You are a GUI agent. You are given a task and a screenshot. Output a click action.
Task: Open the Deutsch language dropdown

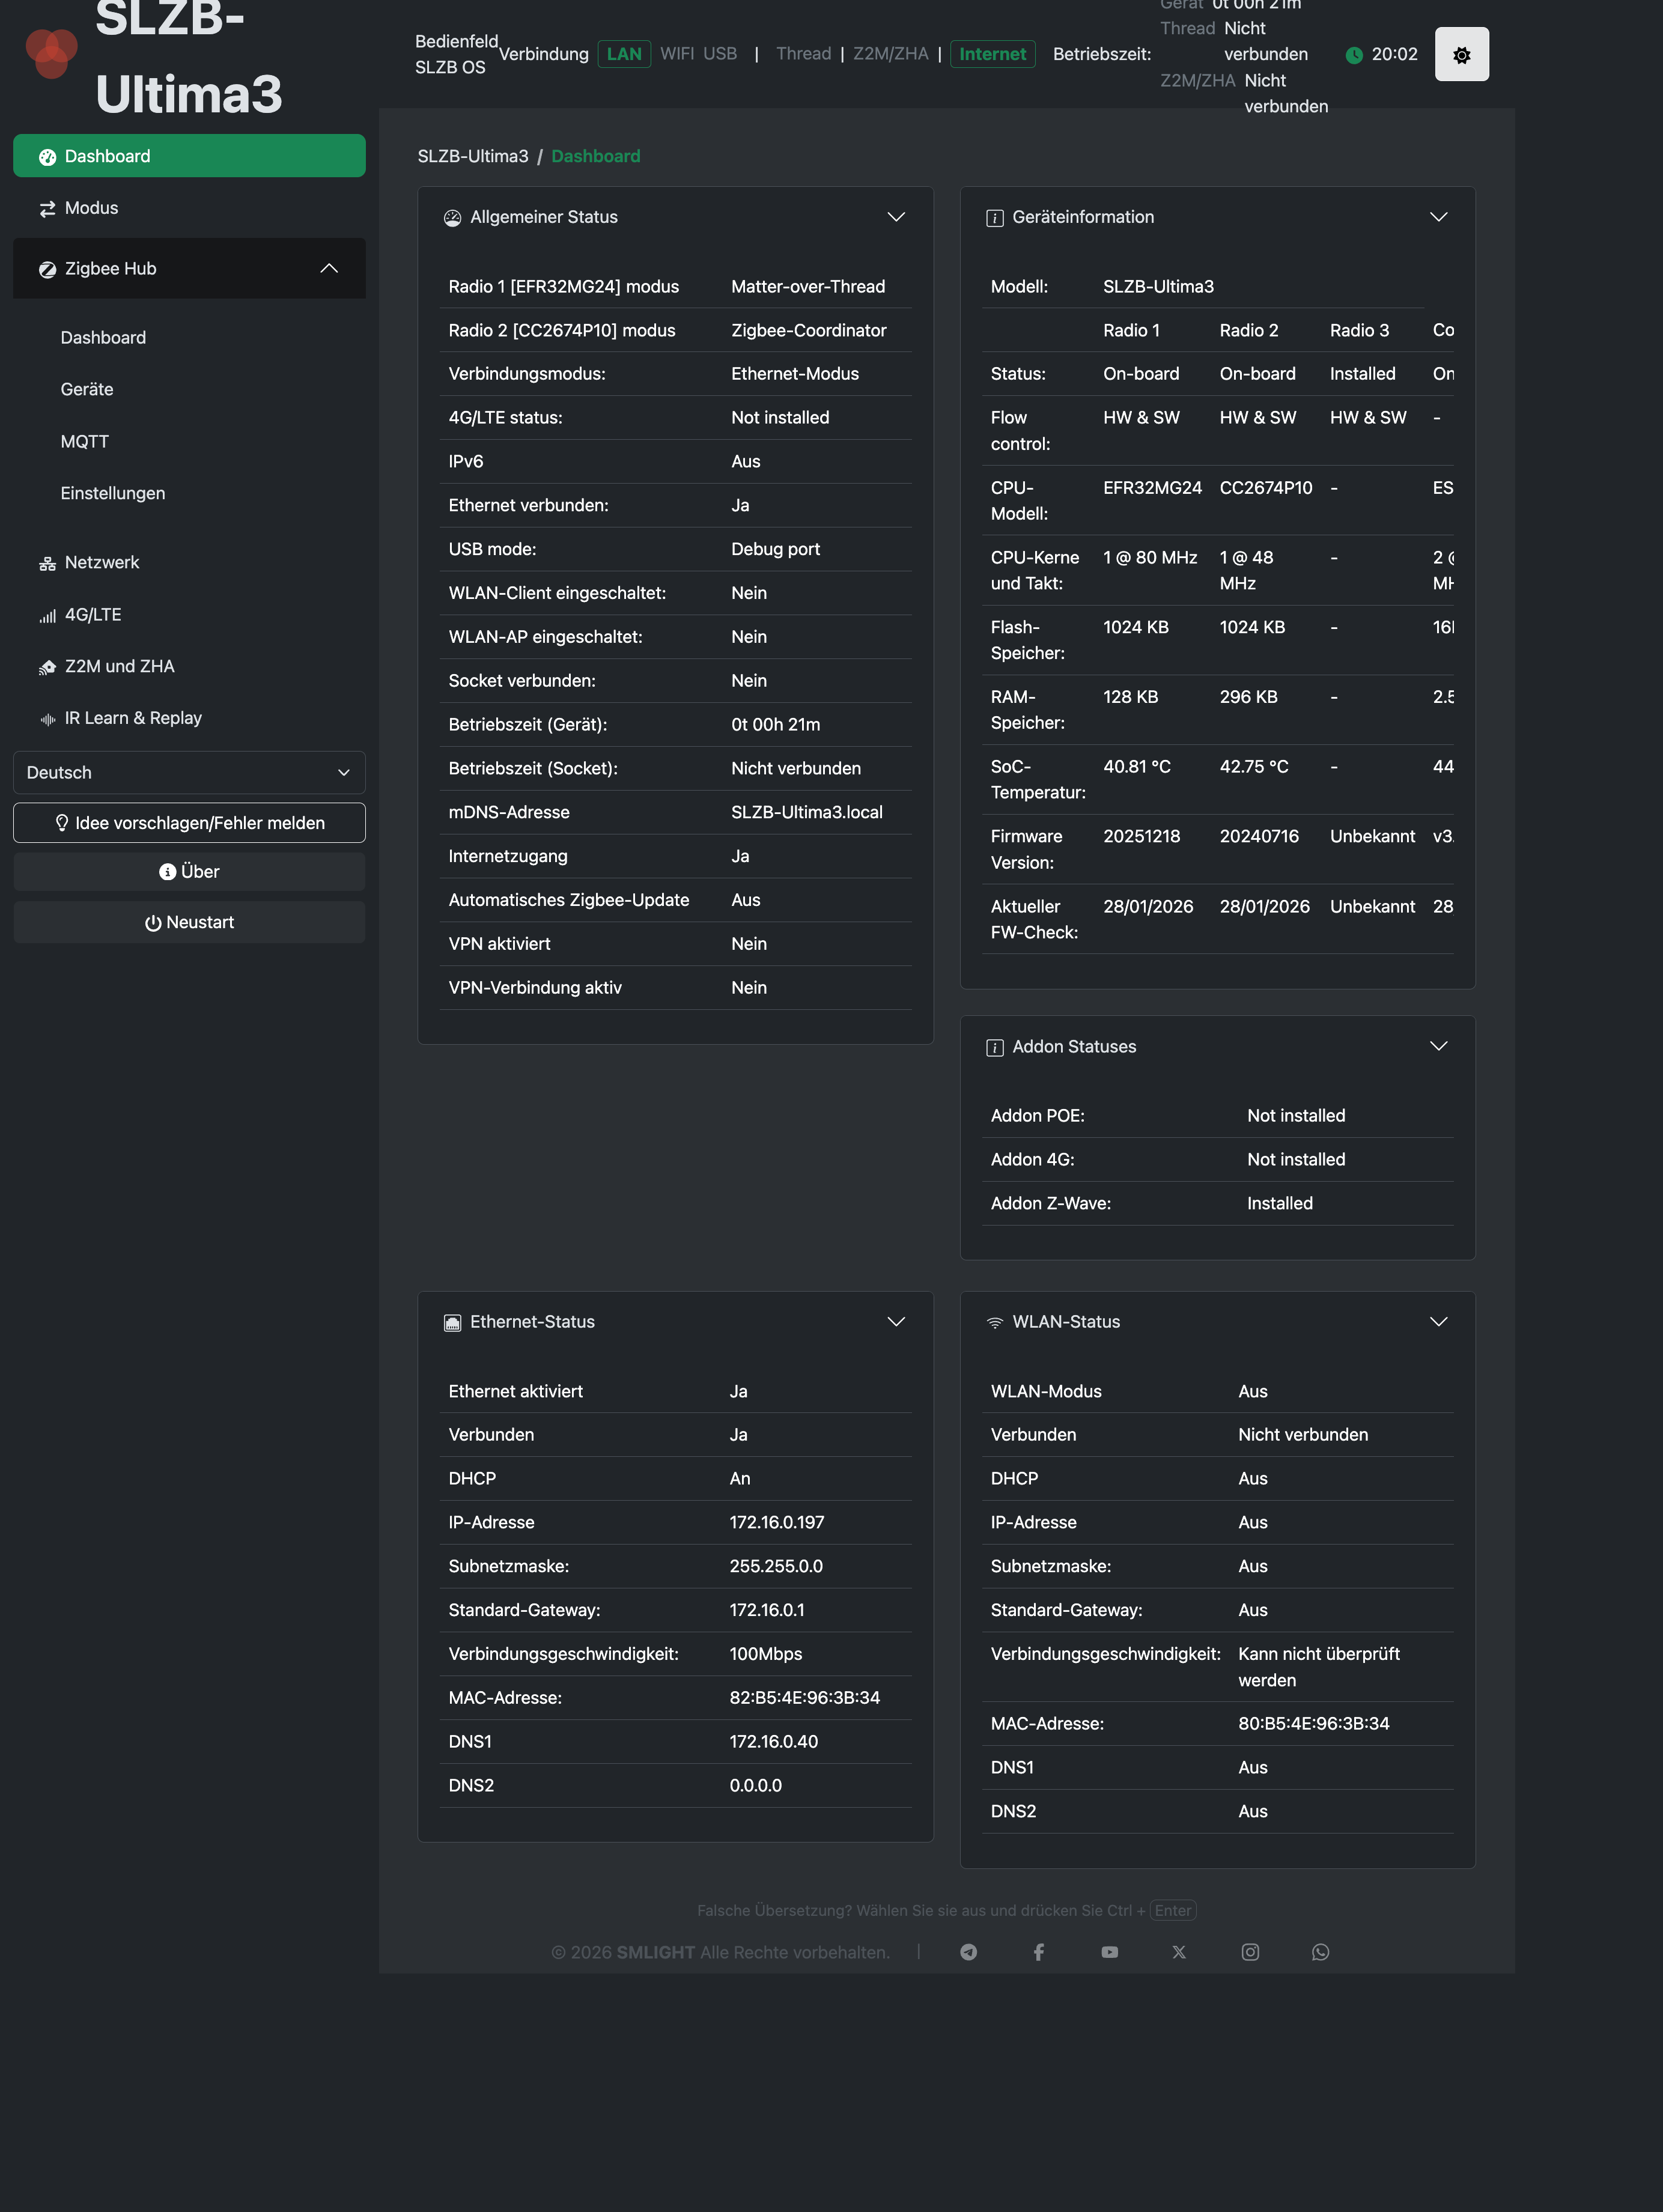point(189,772)
